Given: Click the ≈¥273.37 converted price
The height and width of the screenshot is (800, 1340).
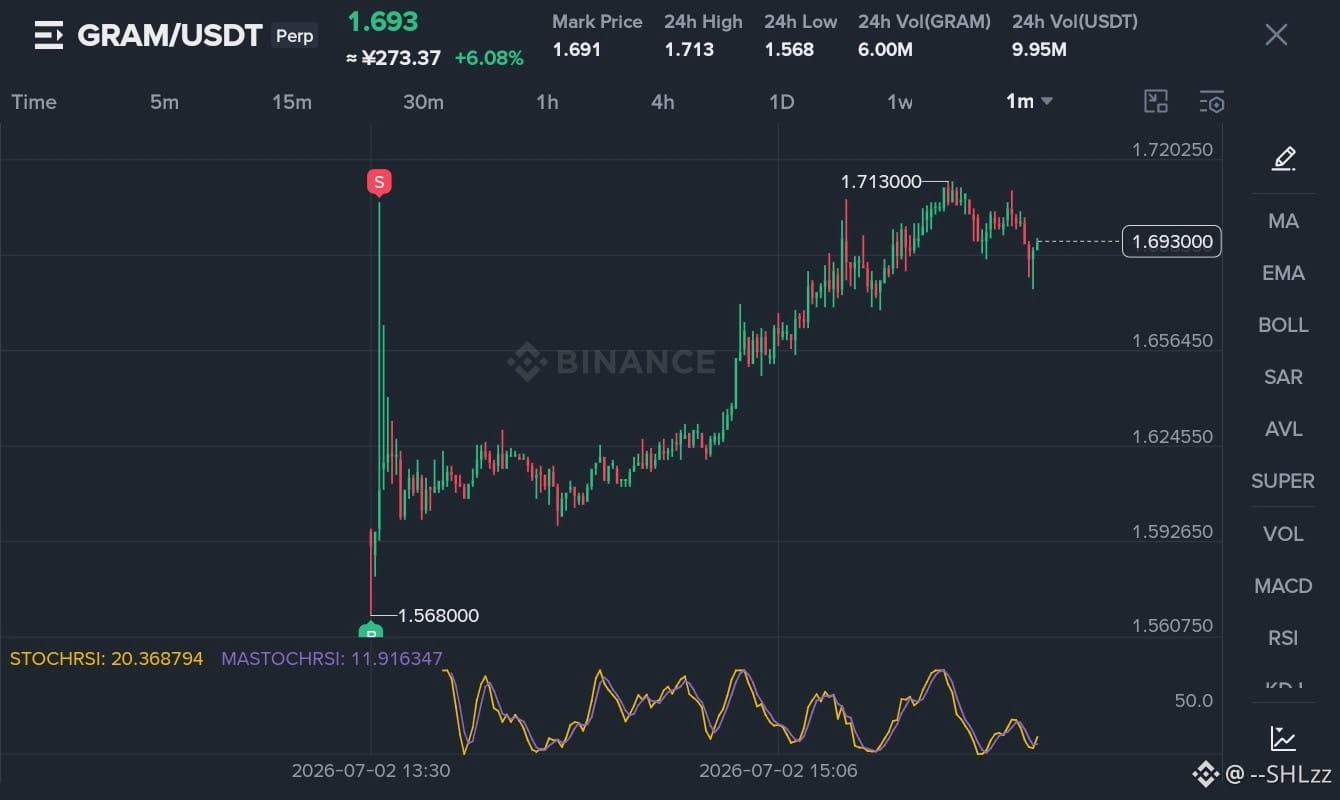Looking at the screenshot, I should [393, 58].
